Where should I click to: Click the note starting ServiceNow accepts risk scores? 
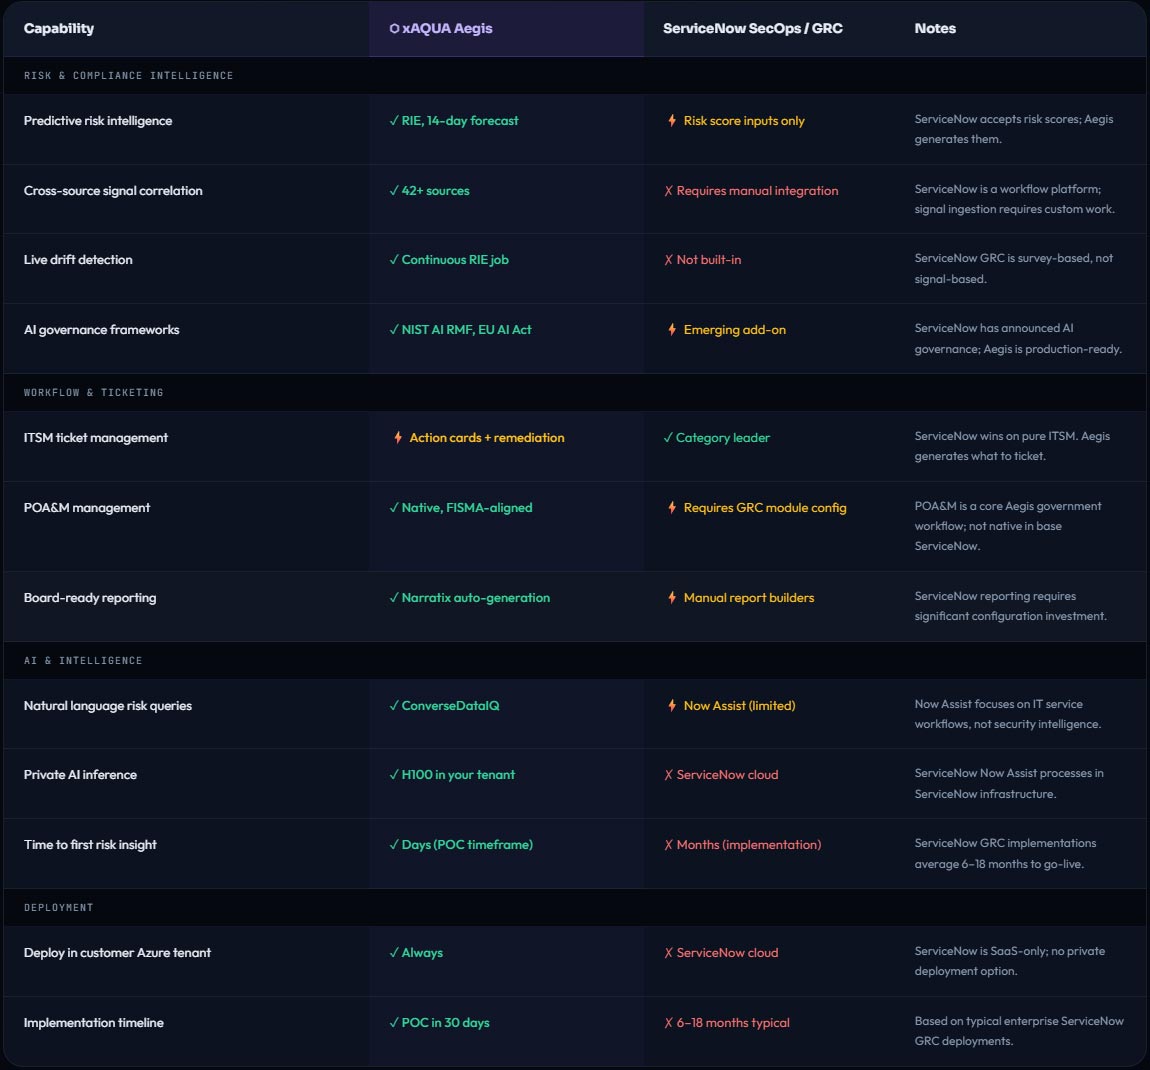[x=1014, y=129]
